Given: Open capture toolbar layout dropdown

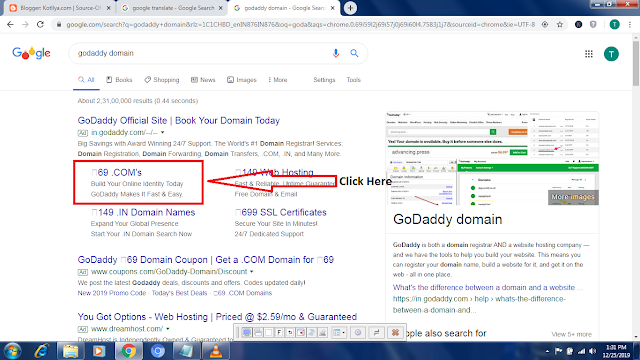Looking at the screenshot, I should pos(338,333).
